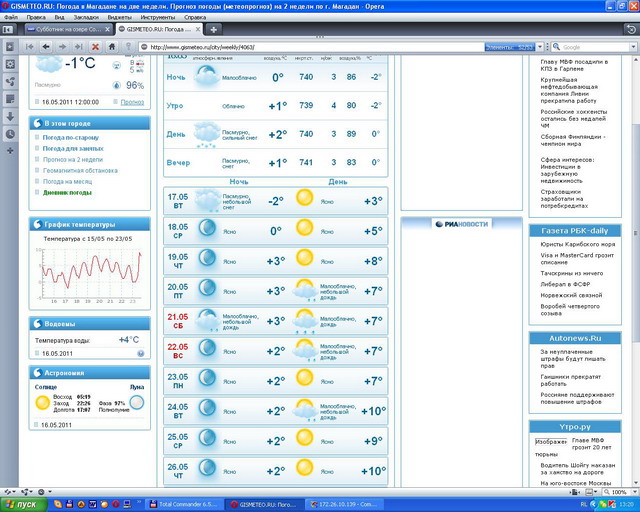
Task: Open the closed tabs list at the tab bar's right
Action: tap(629, 30)
